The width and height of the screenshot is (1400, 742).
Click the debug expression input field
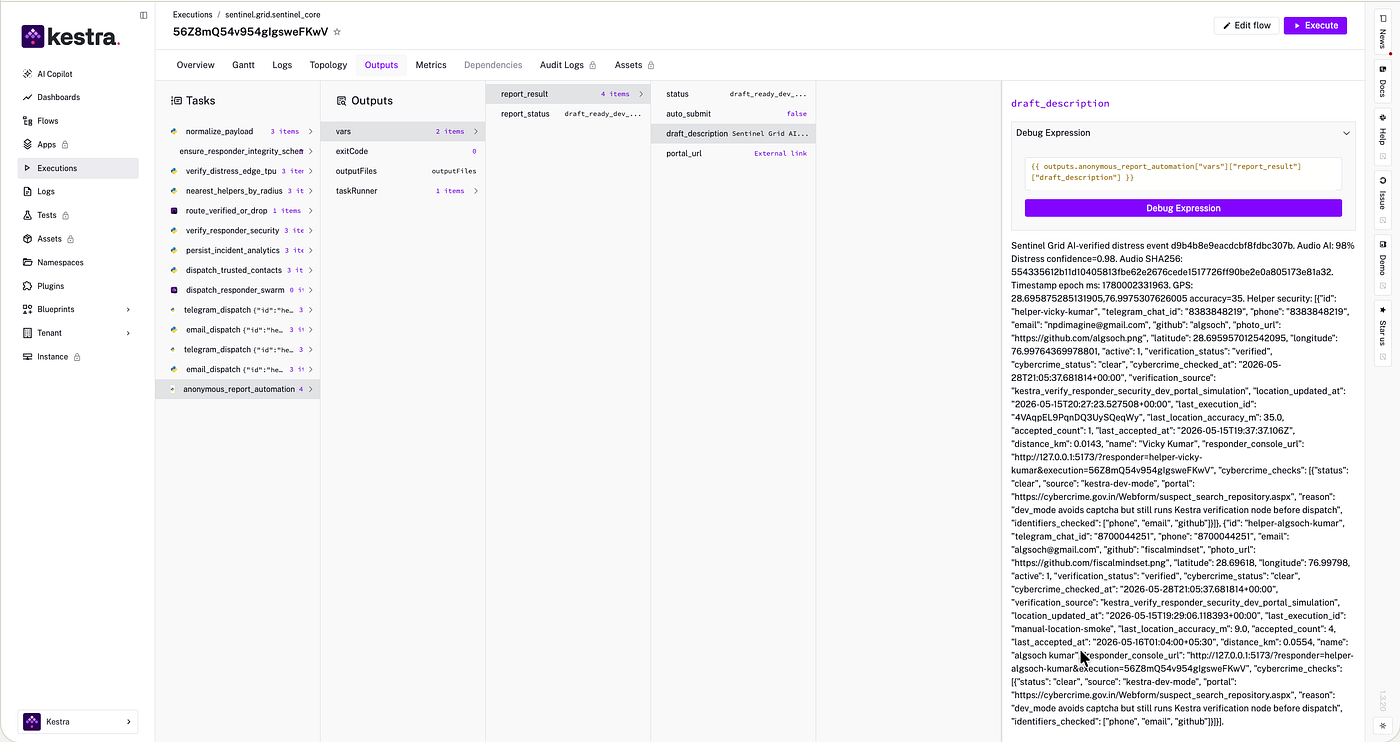click(1183, 173)
